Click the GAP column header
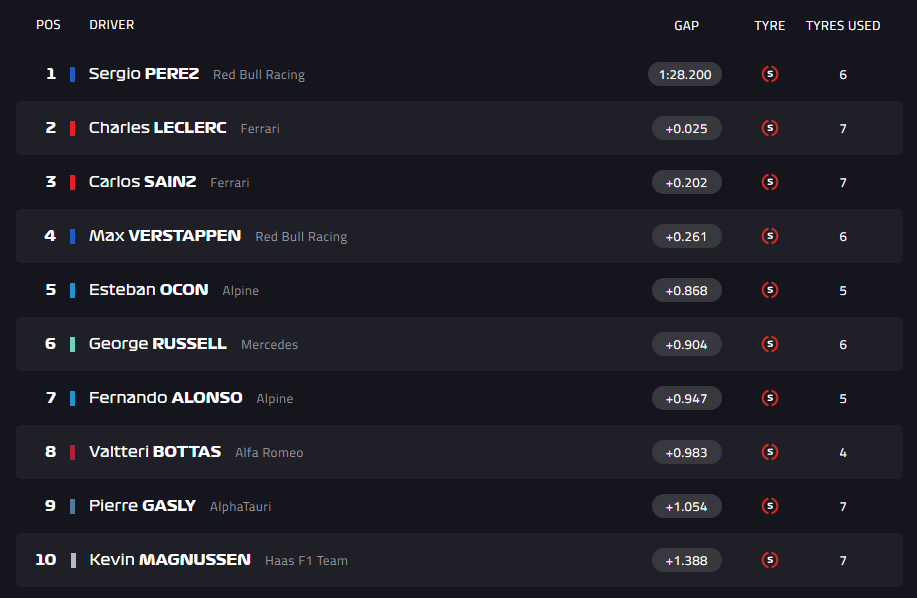Viewport: 917px width, 598px height. (x=686, y=26)
